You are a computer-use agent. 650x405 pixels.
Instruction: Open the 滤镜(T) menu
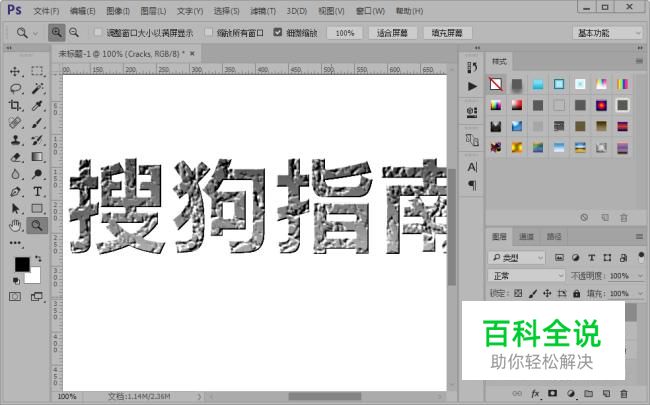click(263, 11)
